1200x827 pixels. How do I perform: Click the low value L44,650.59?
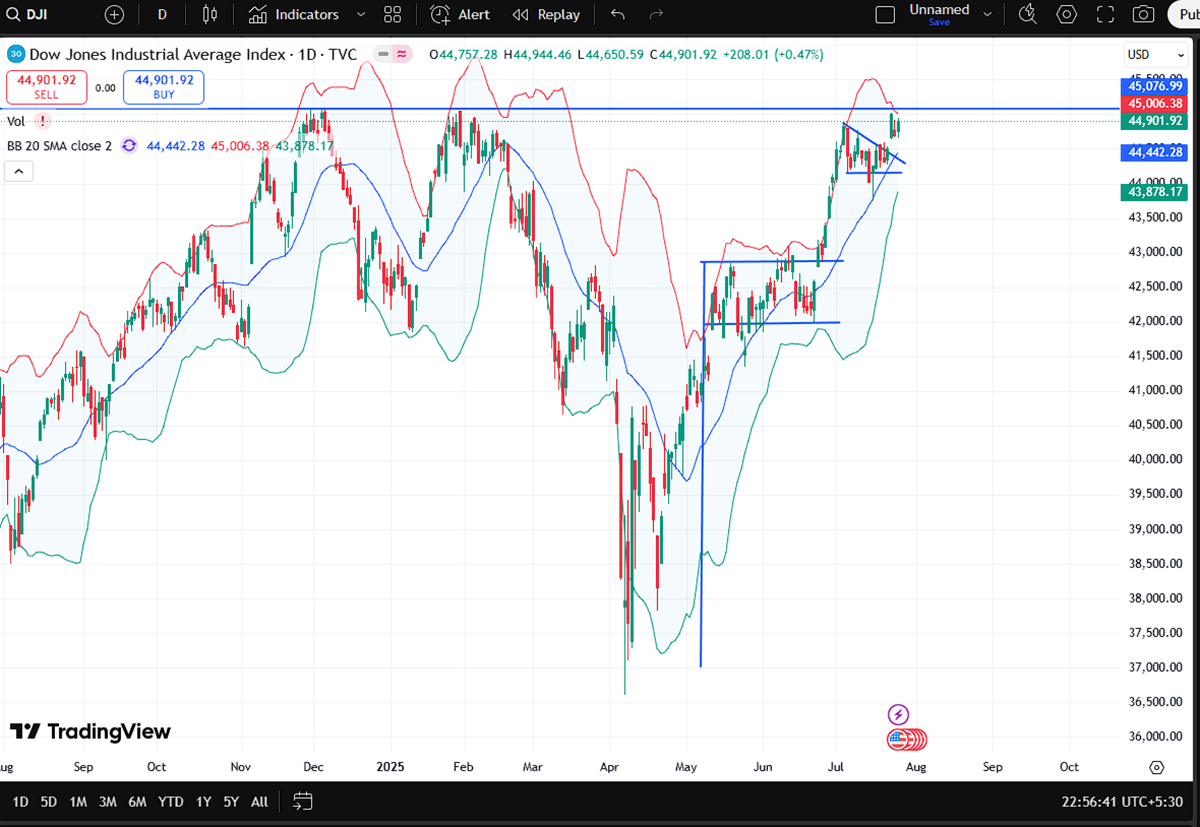(613, 55)
